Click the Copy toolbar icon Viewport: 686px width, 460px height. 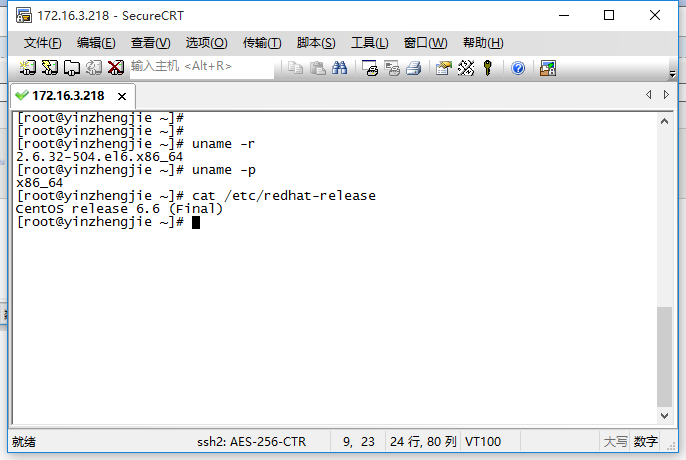[296, 68]
